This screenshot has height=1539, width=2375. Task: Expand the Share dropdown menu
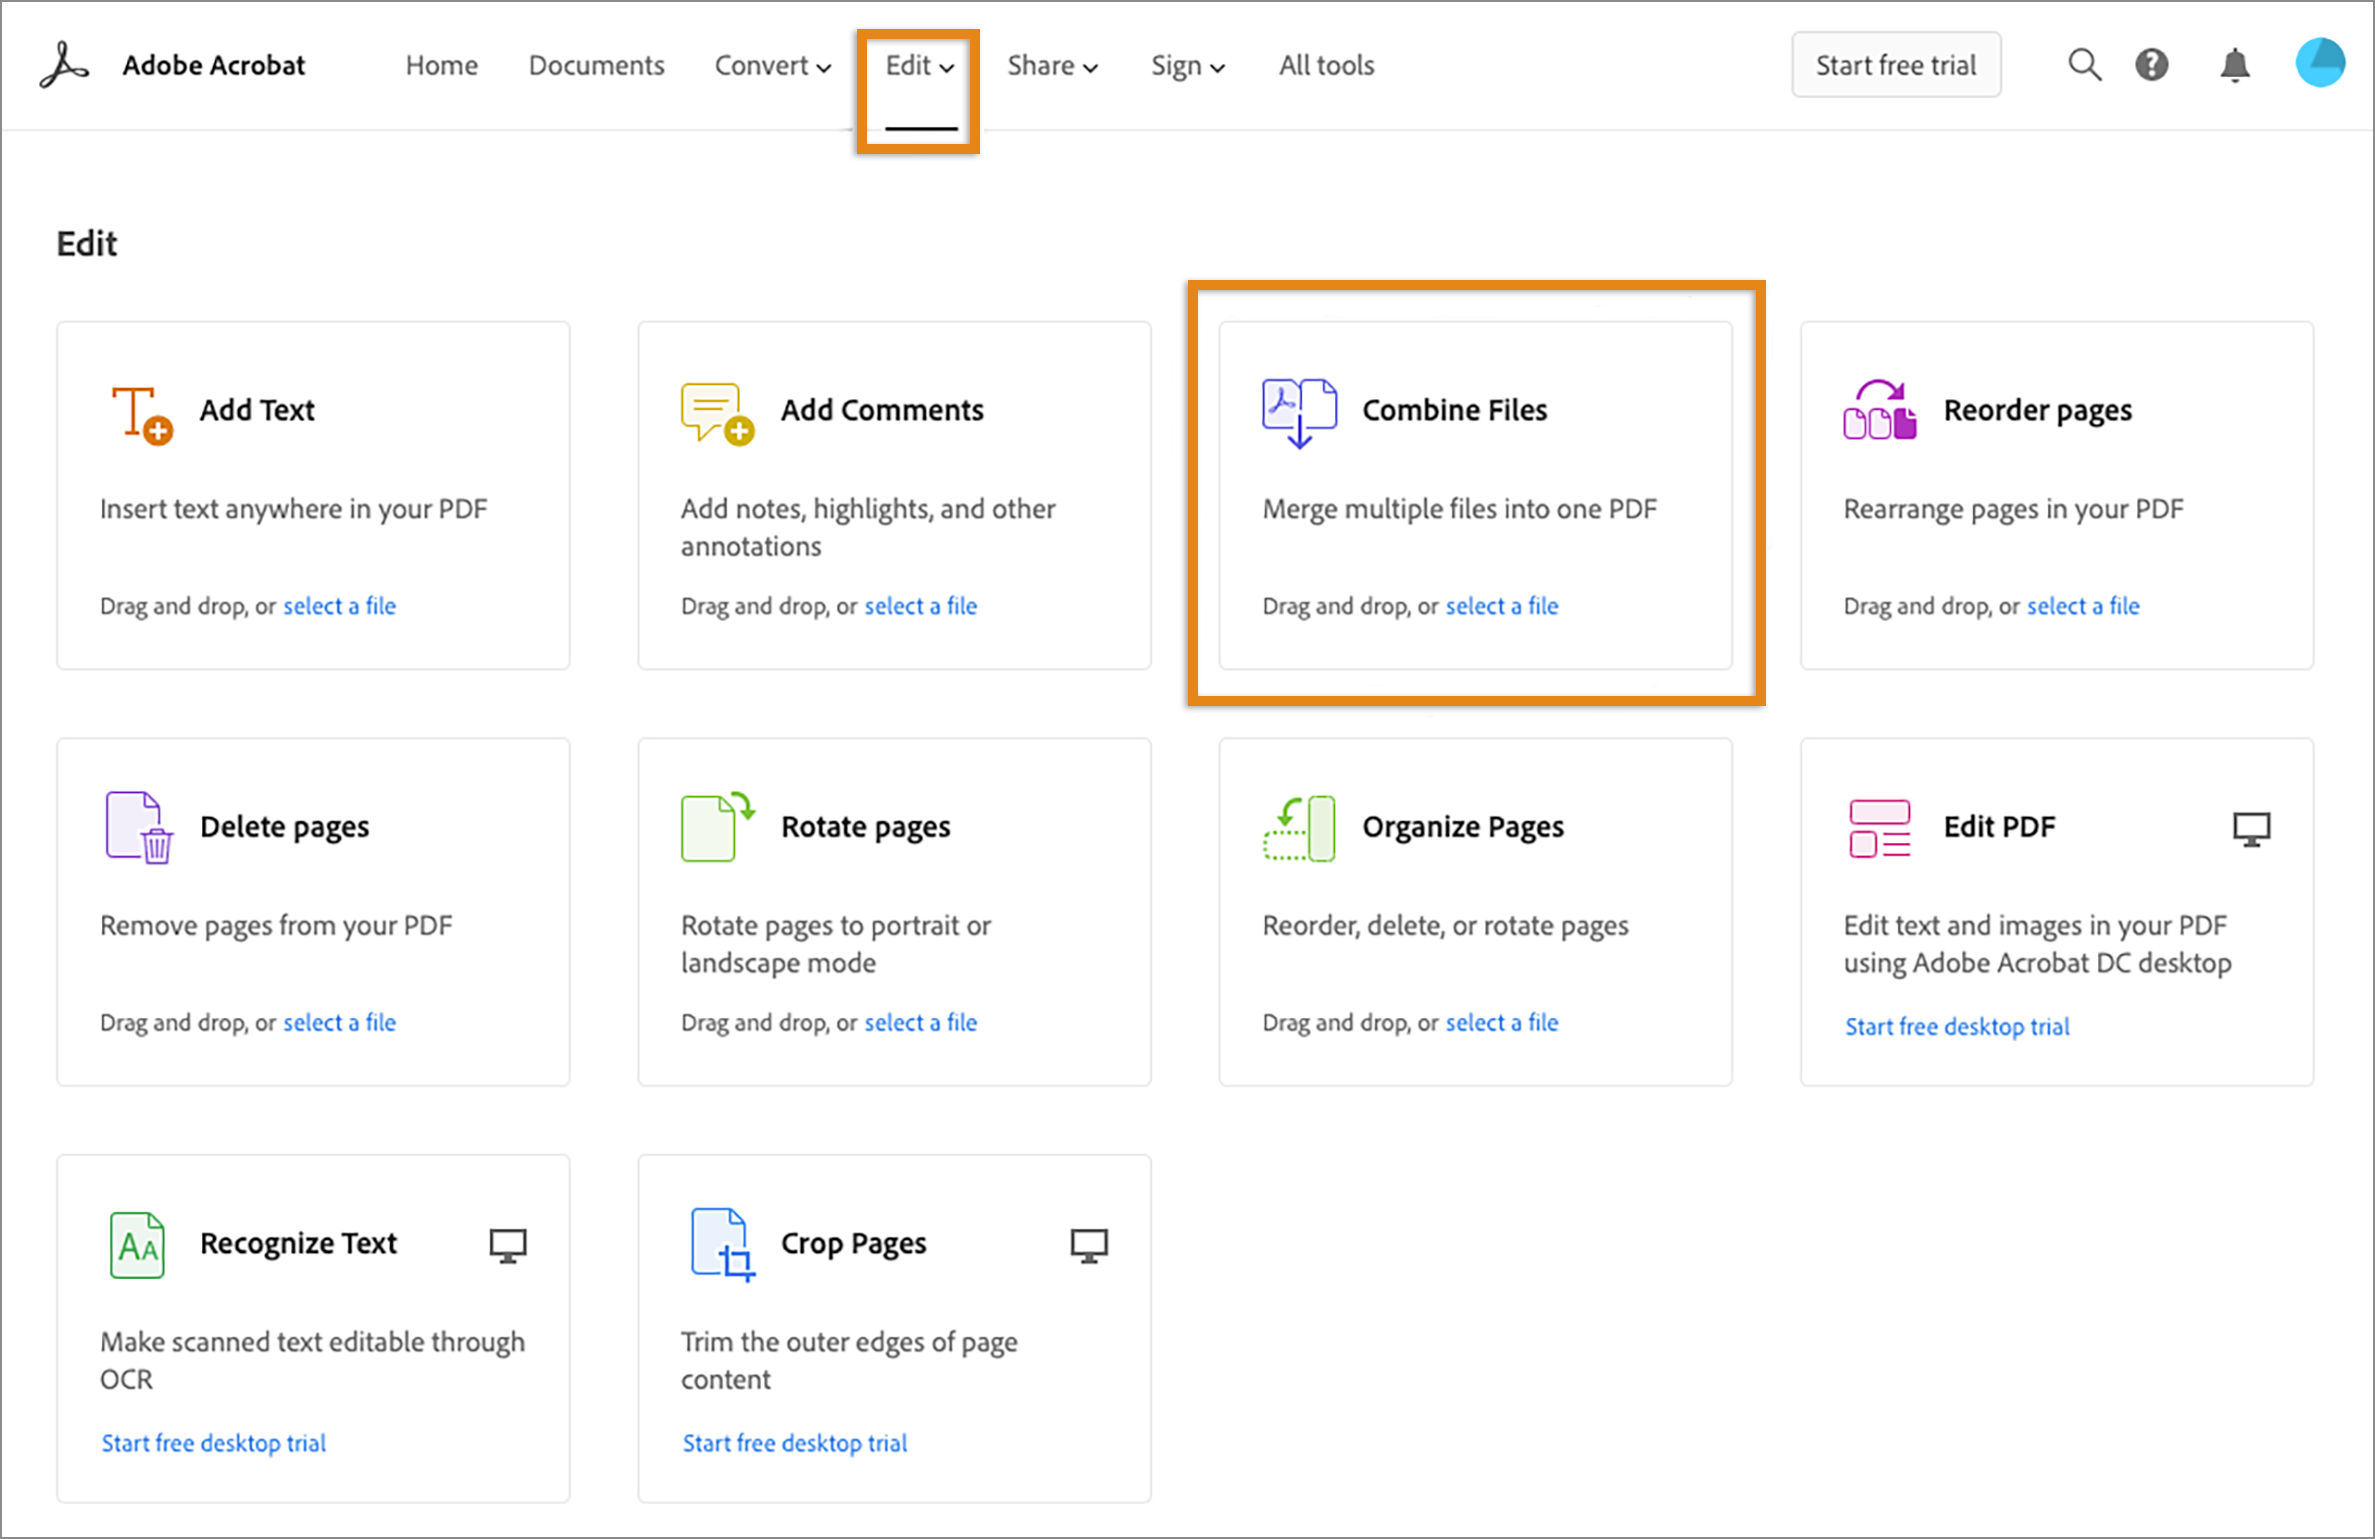[1052, 66]
